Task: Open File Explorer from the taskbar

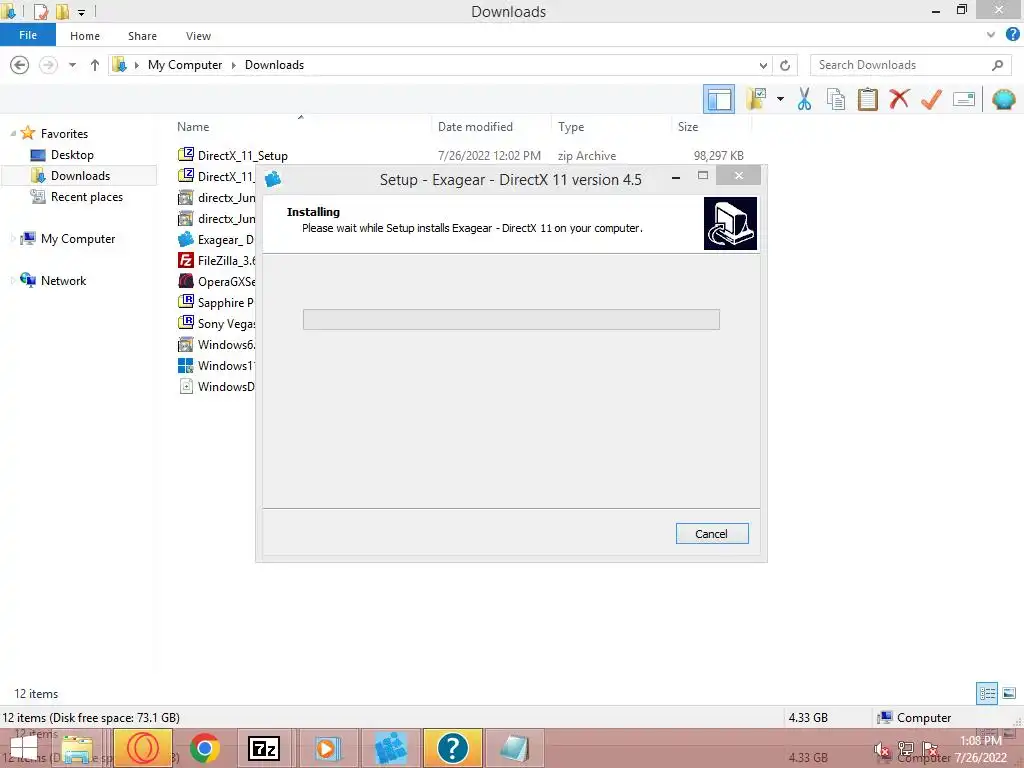Action: coord(76,748)
